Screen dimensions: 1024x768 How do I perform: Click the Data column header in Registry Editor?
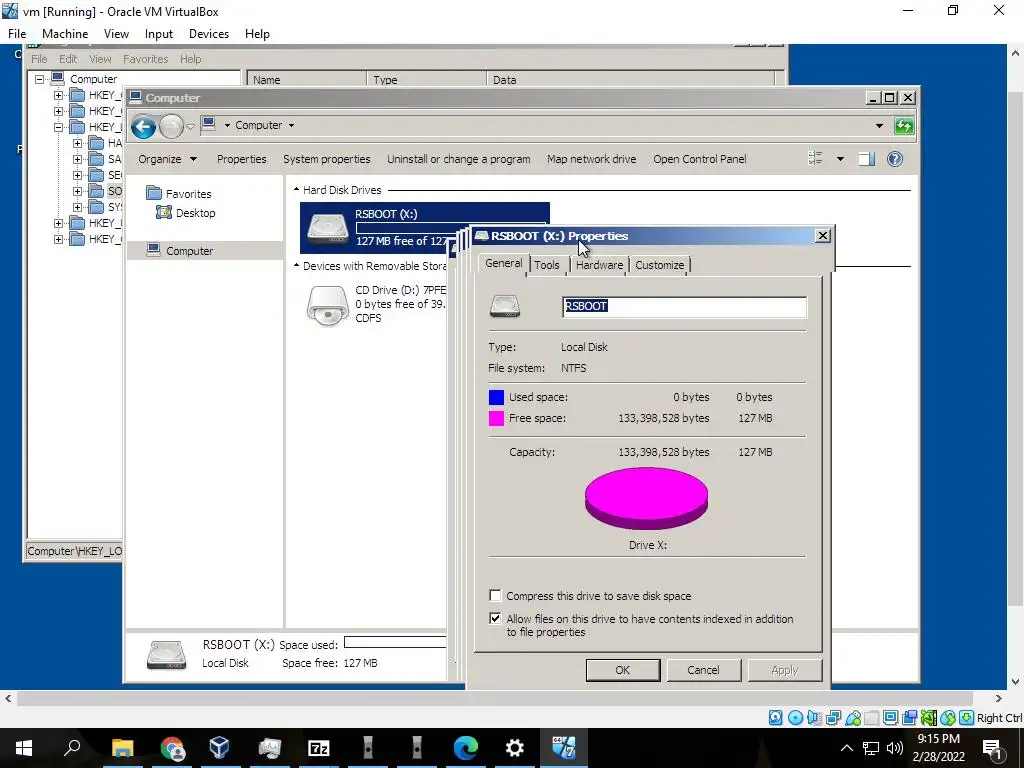pyautogui.click(x=630, y=80)
